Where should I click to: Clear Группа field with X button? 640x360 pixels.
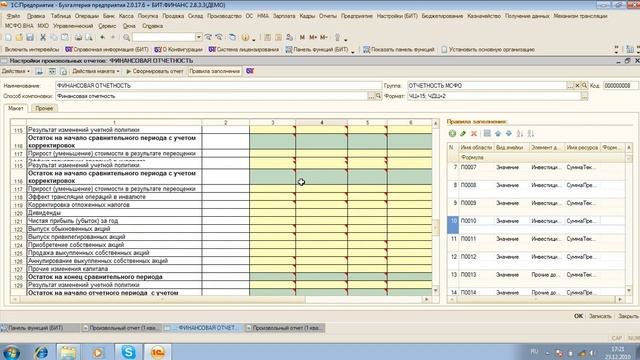577,86
